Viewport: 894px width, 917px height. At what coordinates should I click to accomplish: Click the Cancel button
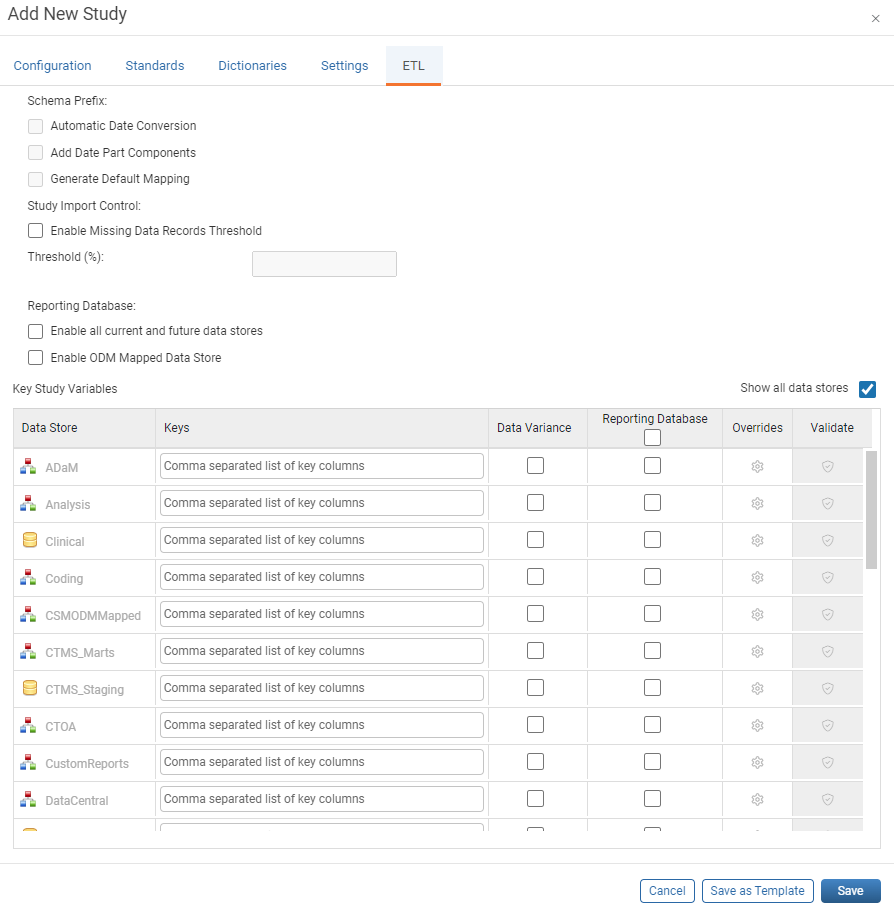pyautogui.click(x=667, y=891)
